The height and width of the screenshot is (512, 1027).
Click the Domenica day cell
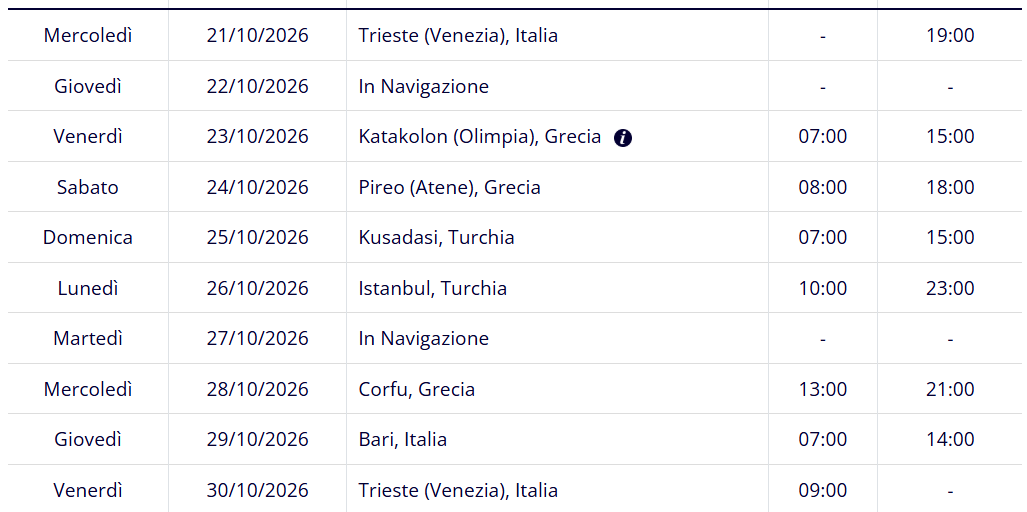coord(88,237)
